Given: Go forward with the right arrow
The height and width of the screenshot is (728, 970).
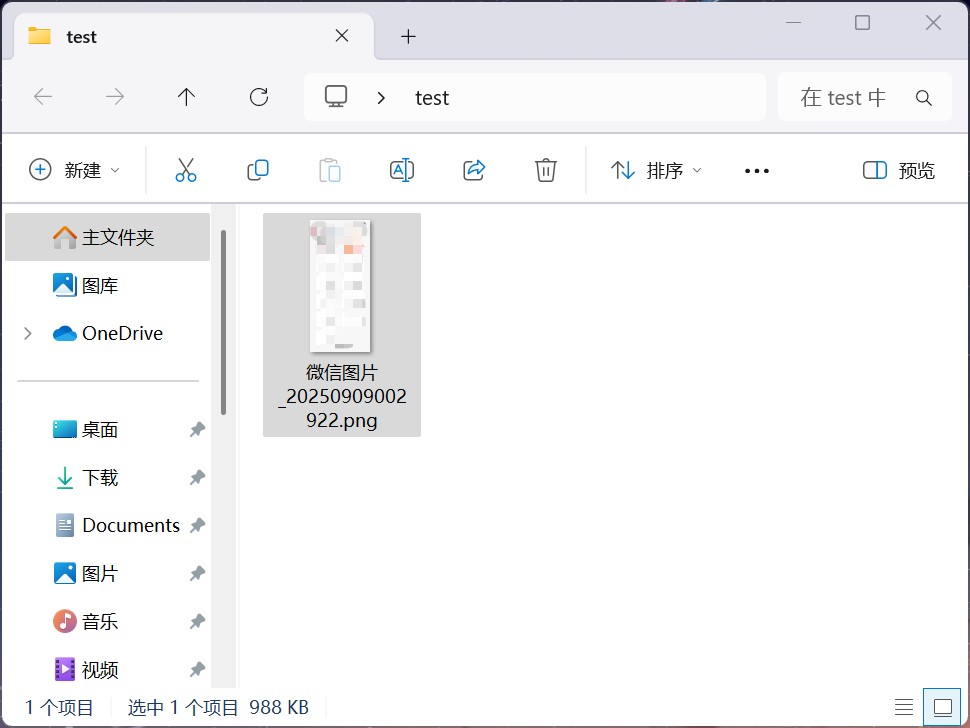Looking at the screenshot, I should 114,96.
